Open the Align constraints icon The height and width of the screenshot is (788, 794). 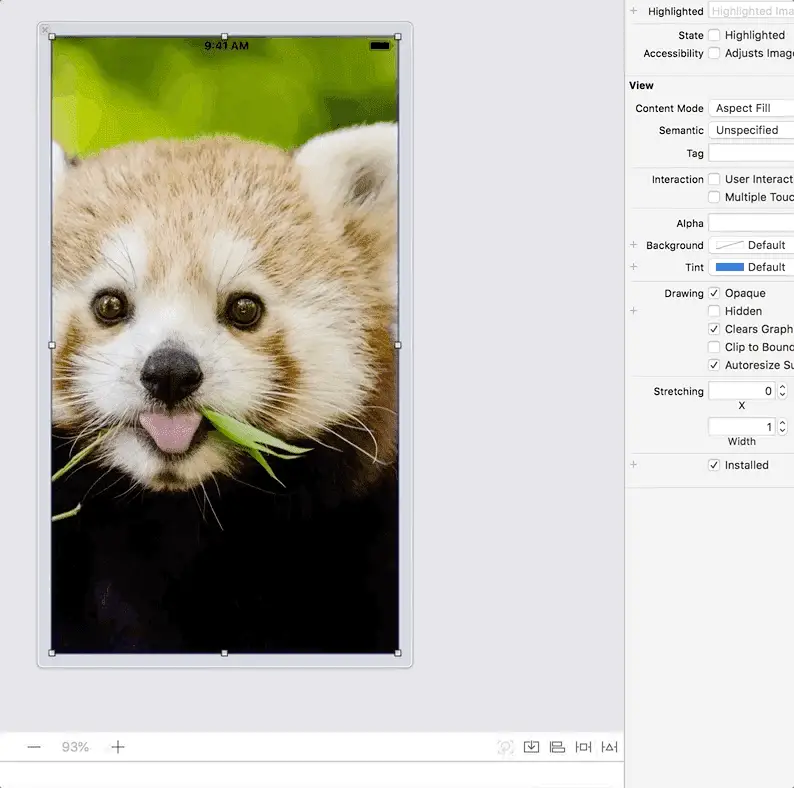[x=557, y=747]
